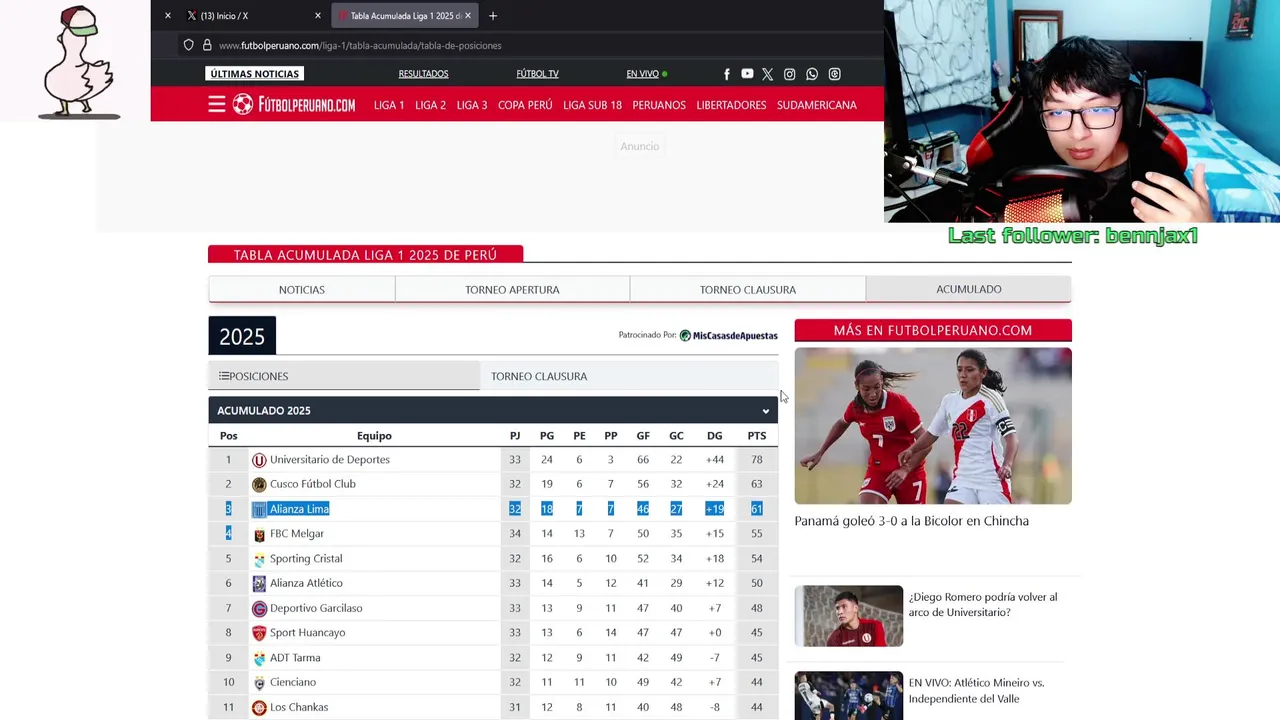
Task: Click the Más en Futbolperuano.com header
Action: pos(933,330)
